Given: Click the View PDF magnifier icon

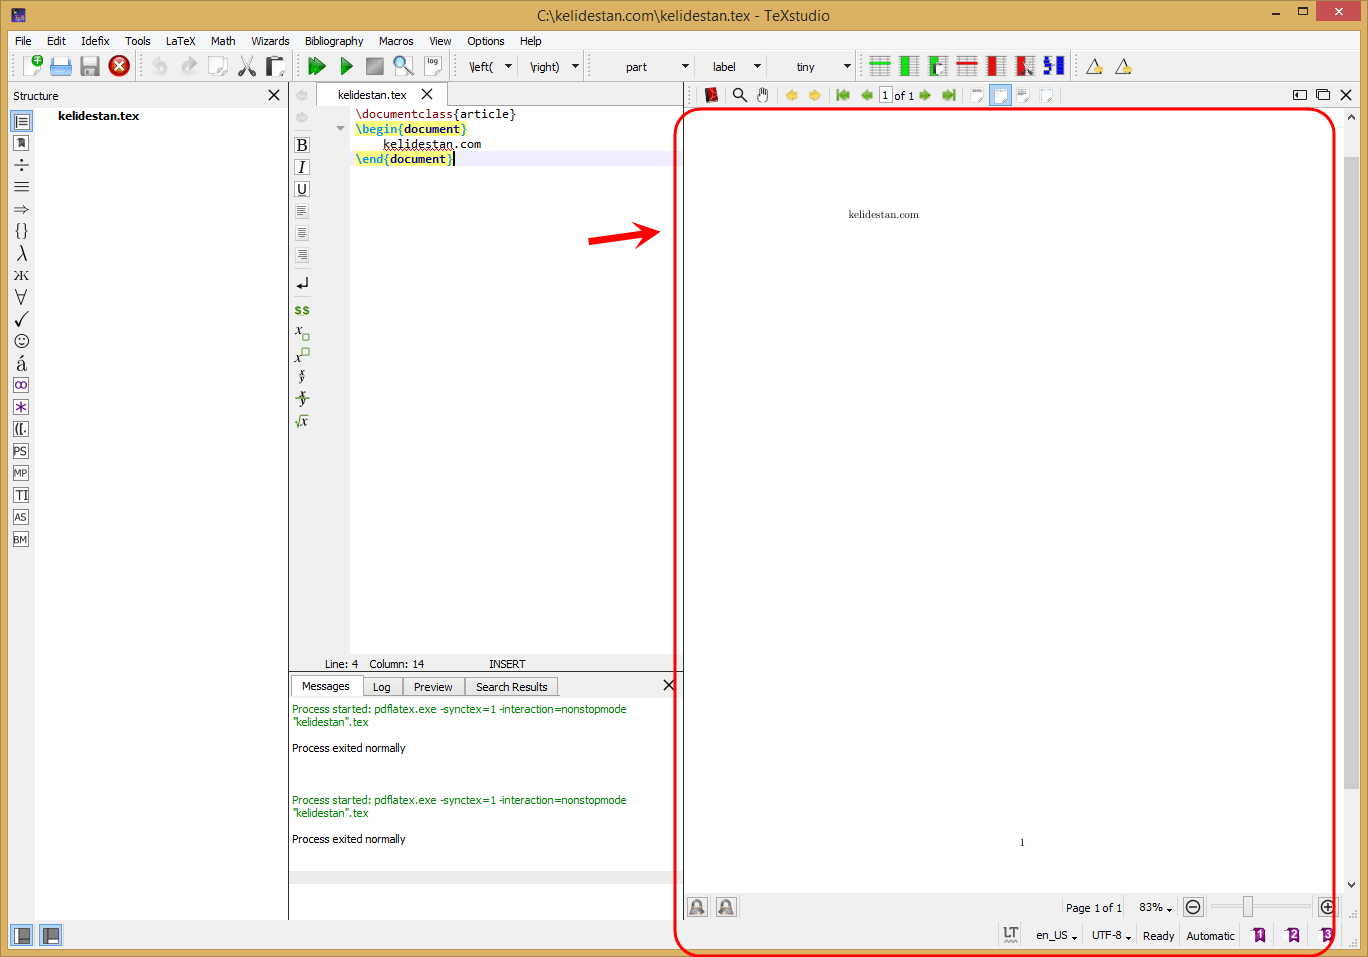Looking at the screenshot, I should coord(403,66).
